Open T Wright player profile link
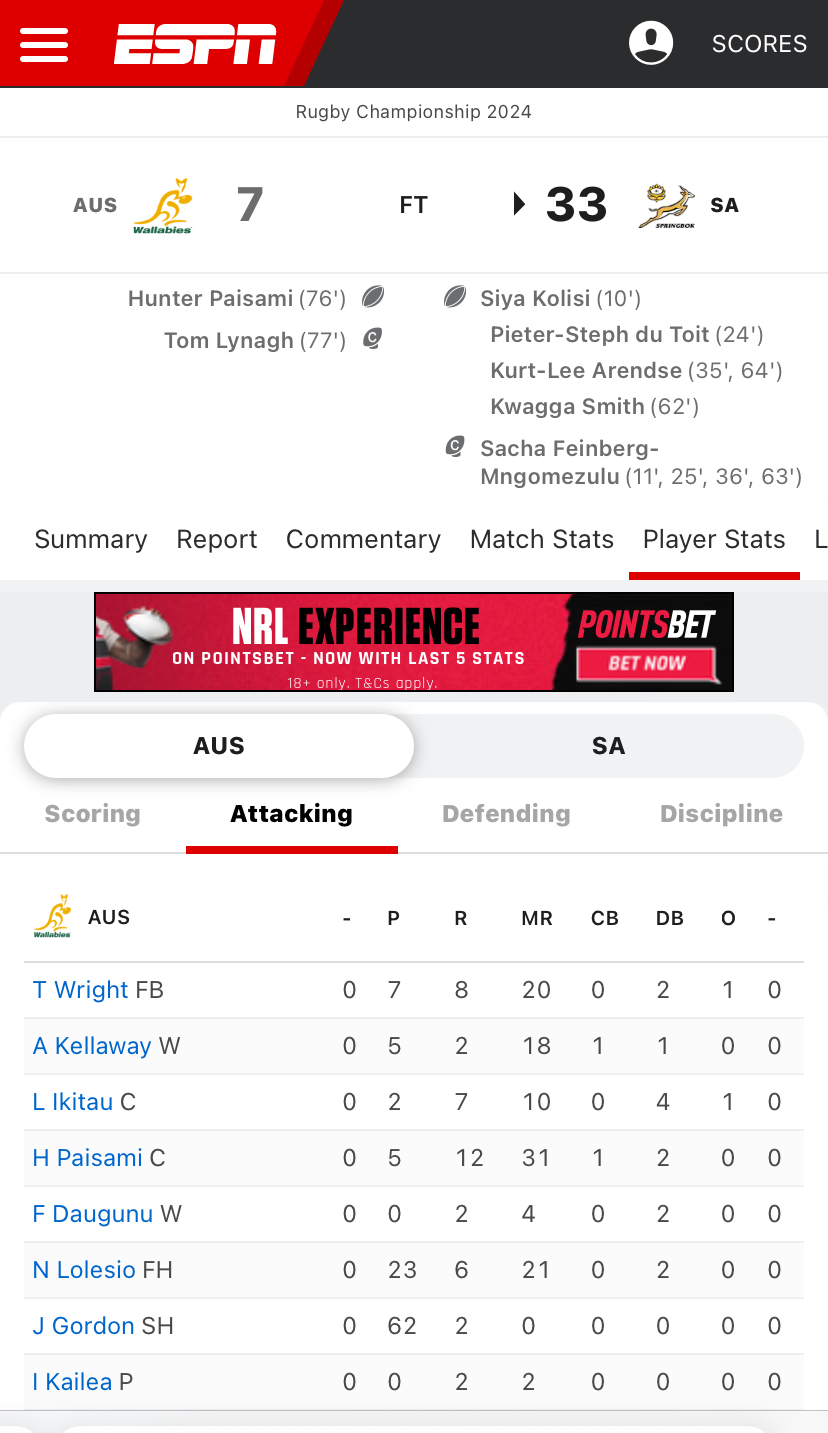 click(80, 990)
